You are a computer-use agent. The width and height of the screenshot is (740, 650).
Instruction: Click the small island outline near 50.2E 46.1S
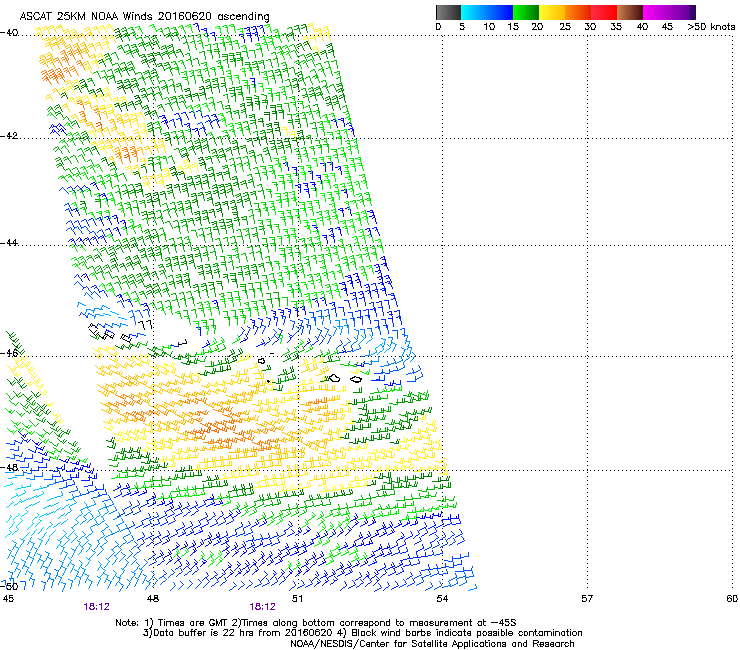click(261, 361)
